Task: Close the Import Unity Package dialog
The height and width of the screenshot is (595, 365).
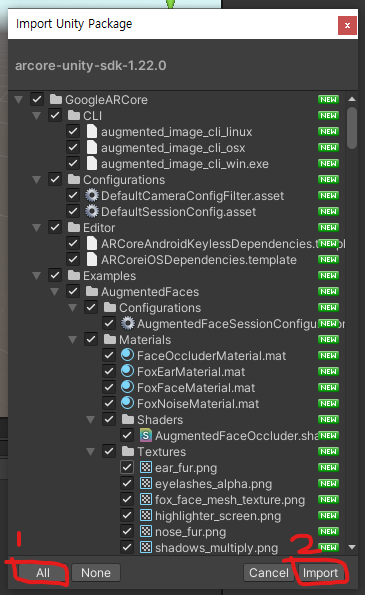Action: [x=347, y=25]
